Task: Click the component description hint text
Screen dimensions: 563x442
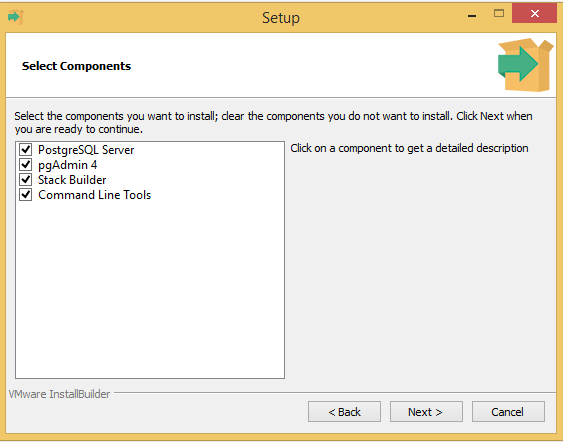Action: point(409,148)
